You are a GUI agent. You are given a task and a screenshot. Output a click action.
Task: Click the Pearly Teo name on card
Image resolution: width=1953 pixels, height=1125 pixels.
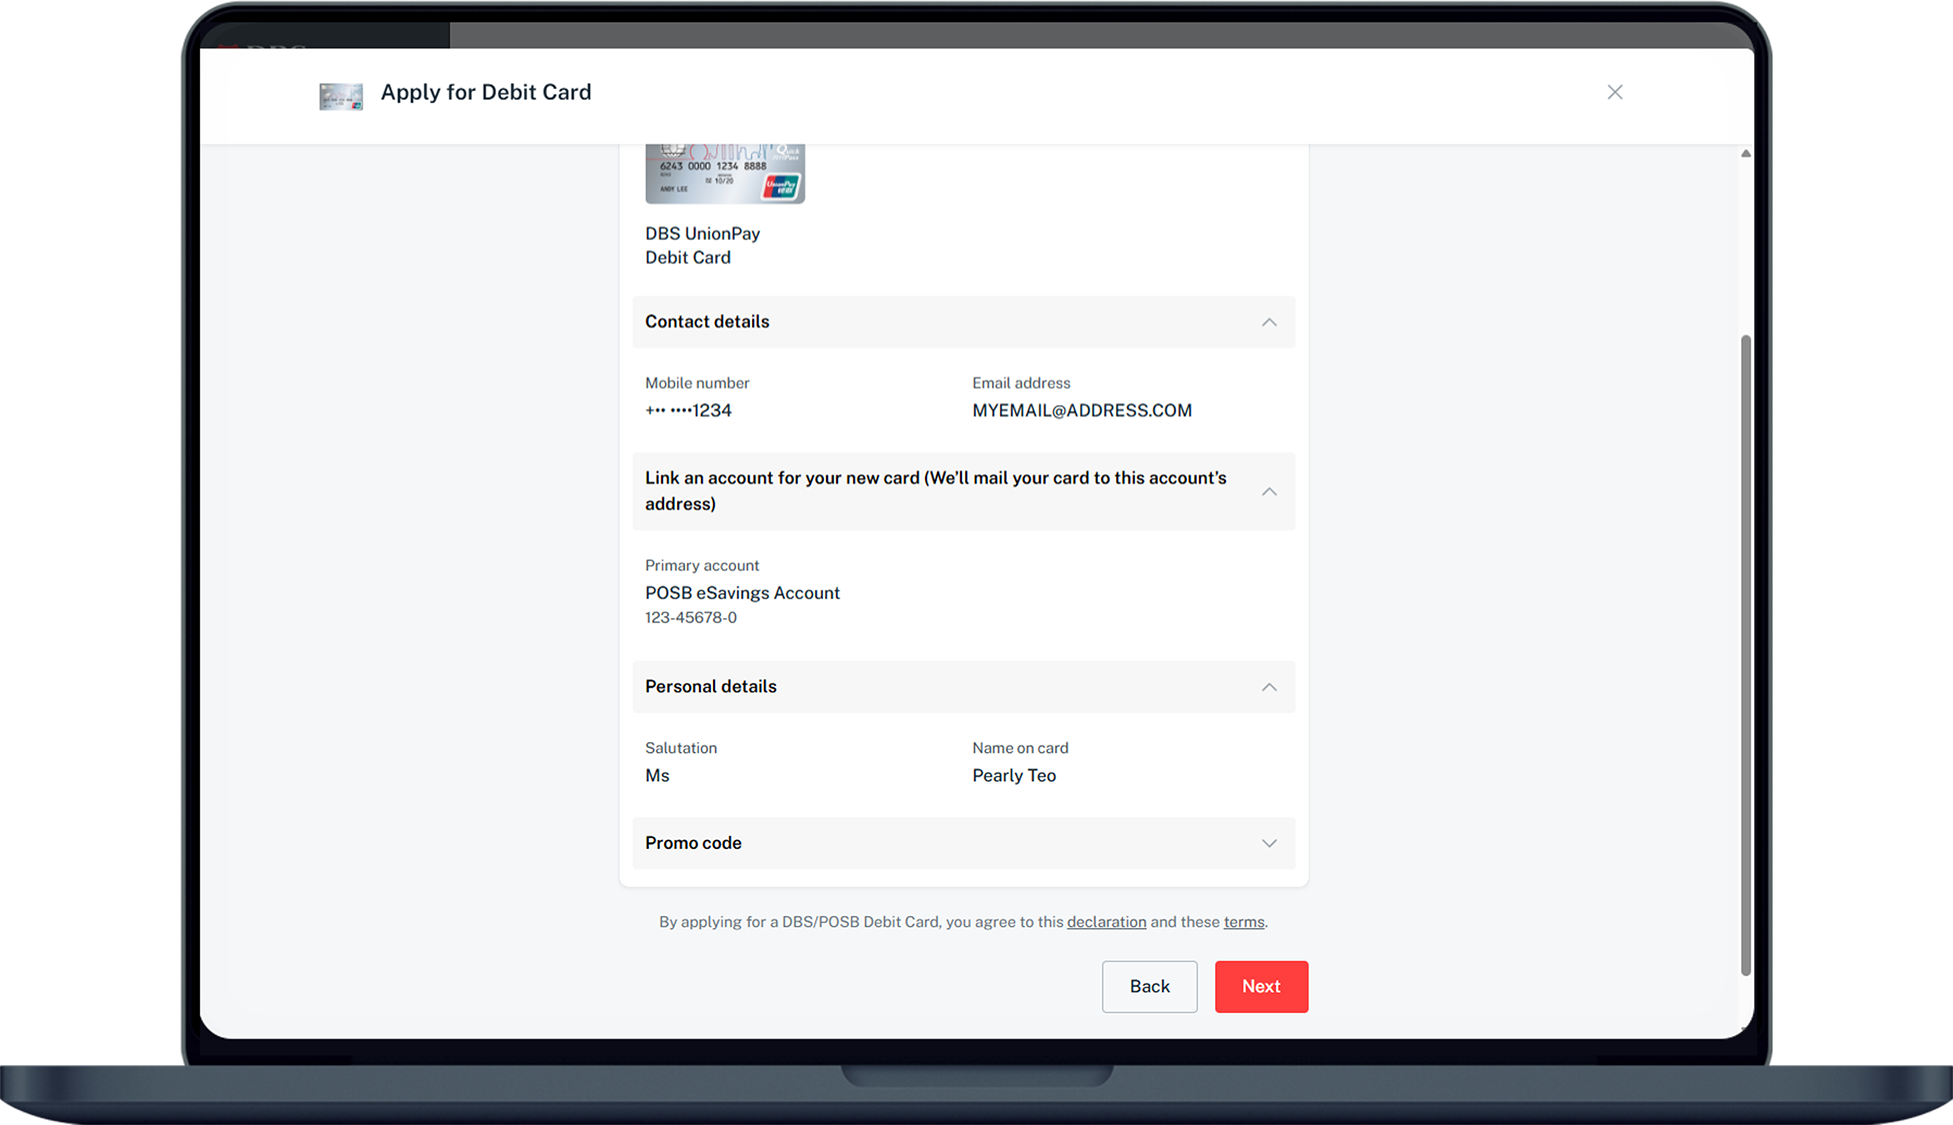[1013, 775]
